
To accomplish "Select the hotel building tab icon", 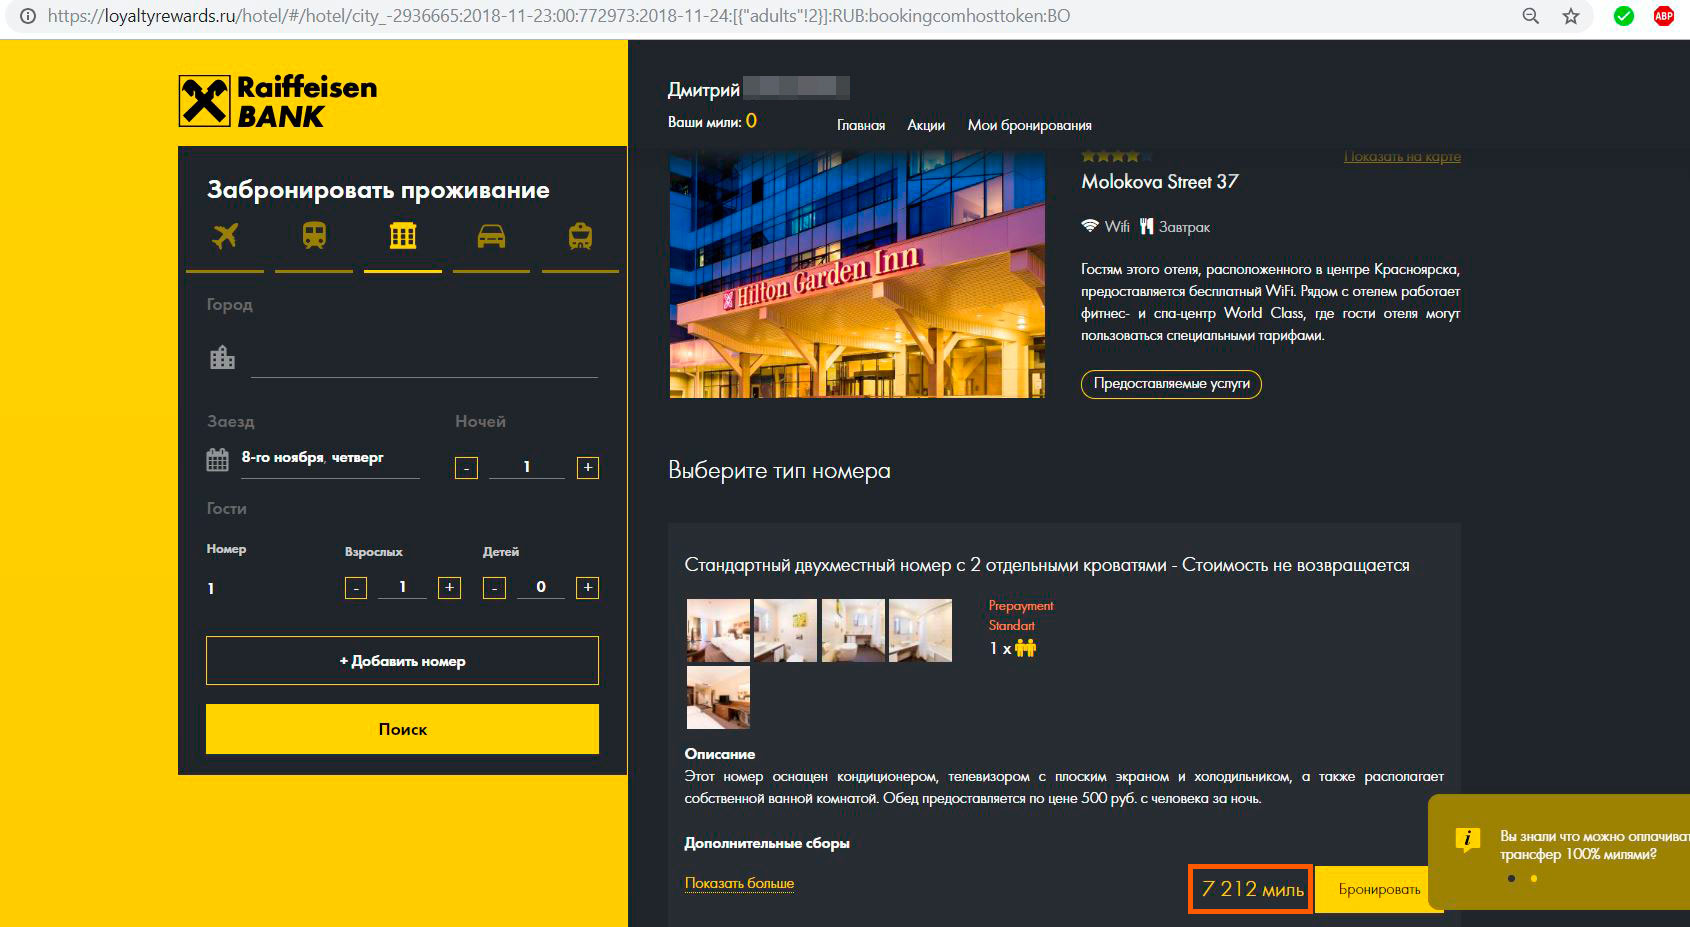I will pyautogui.click(x=403, y=236).
